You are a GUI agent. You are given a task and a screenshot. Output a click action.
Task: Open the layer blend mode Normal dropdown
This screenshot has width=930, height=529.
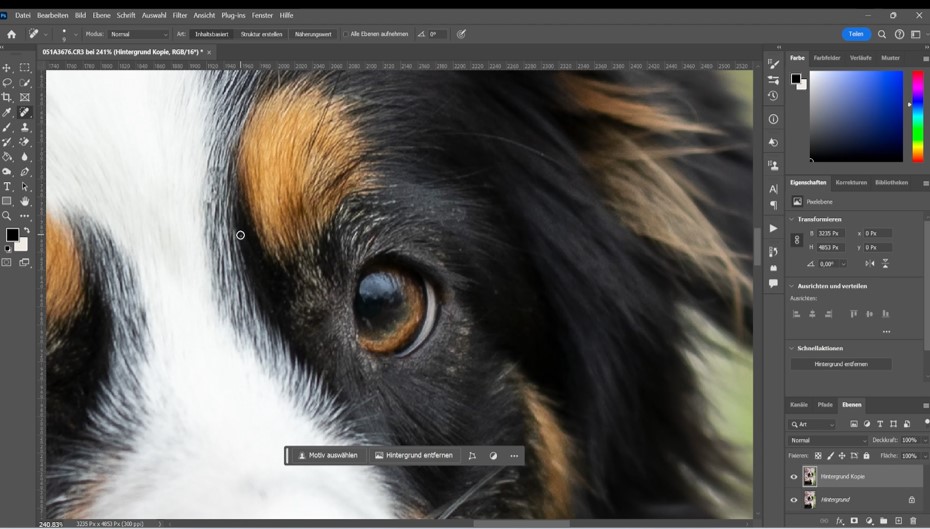point(828,440)
